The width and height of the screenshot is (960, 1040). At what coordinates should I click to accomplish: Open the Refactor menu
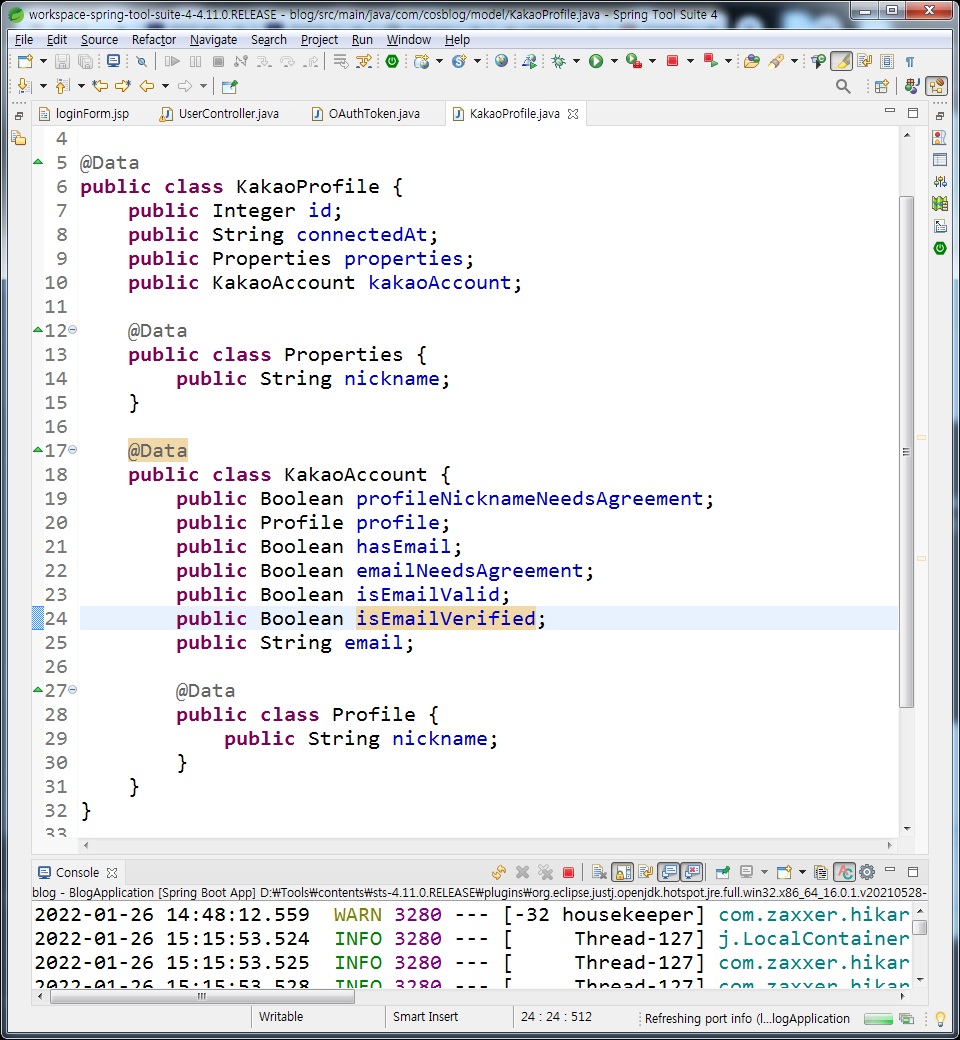pyautogui.click(x=154, y=40)
